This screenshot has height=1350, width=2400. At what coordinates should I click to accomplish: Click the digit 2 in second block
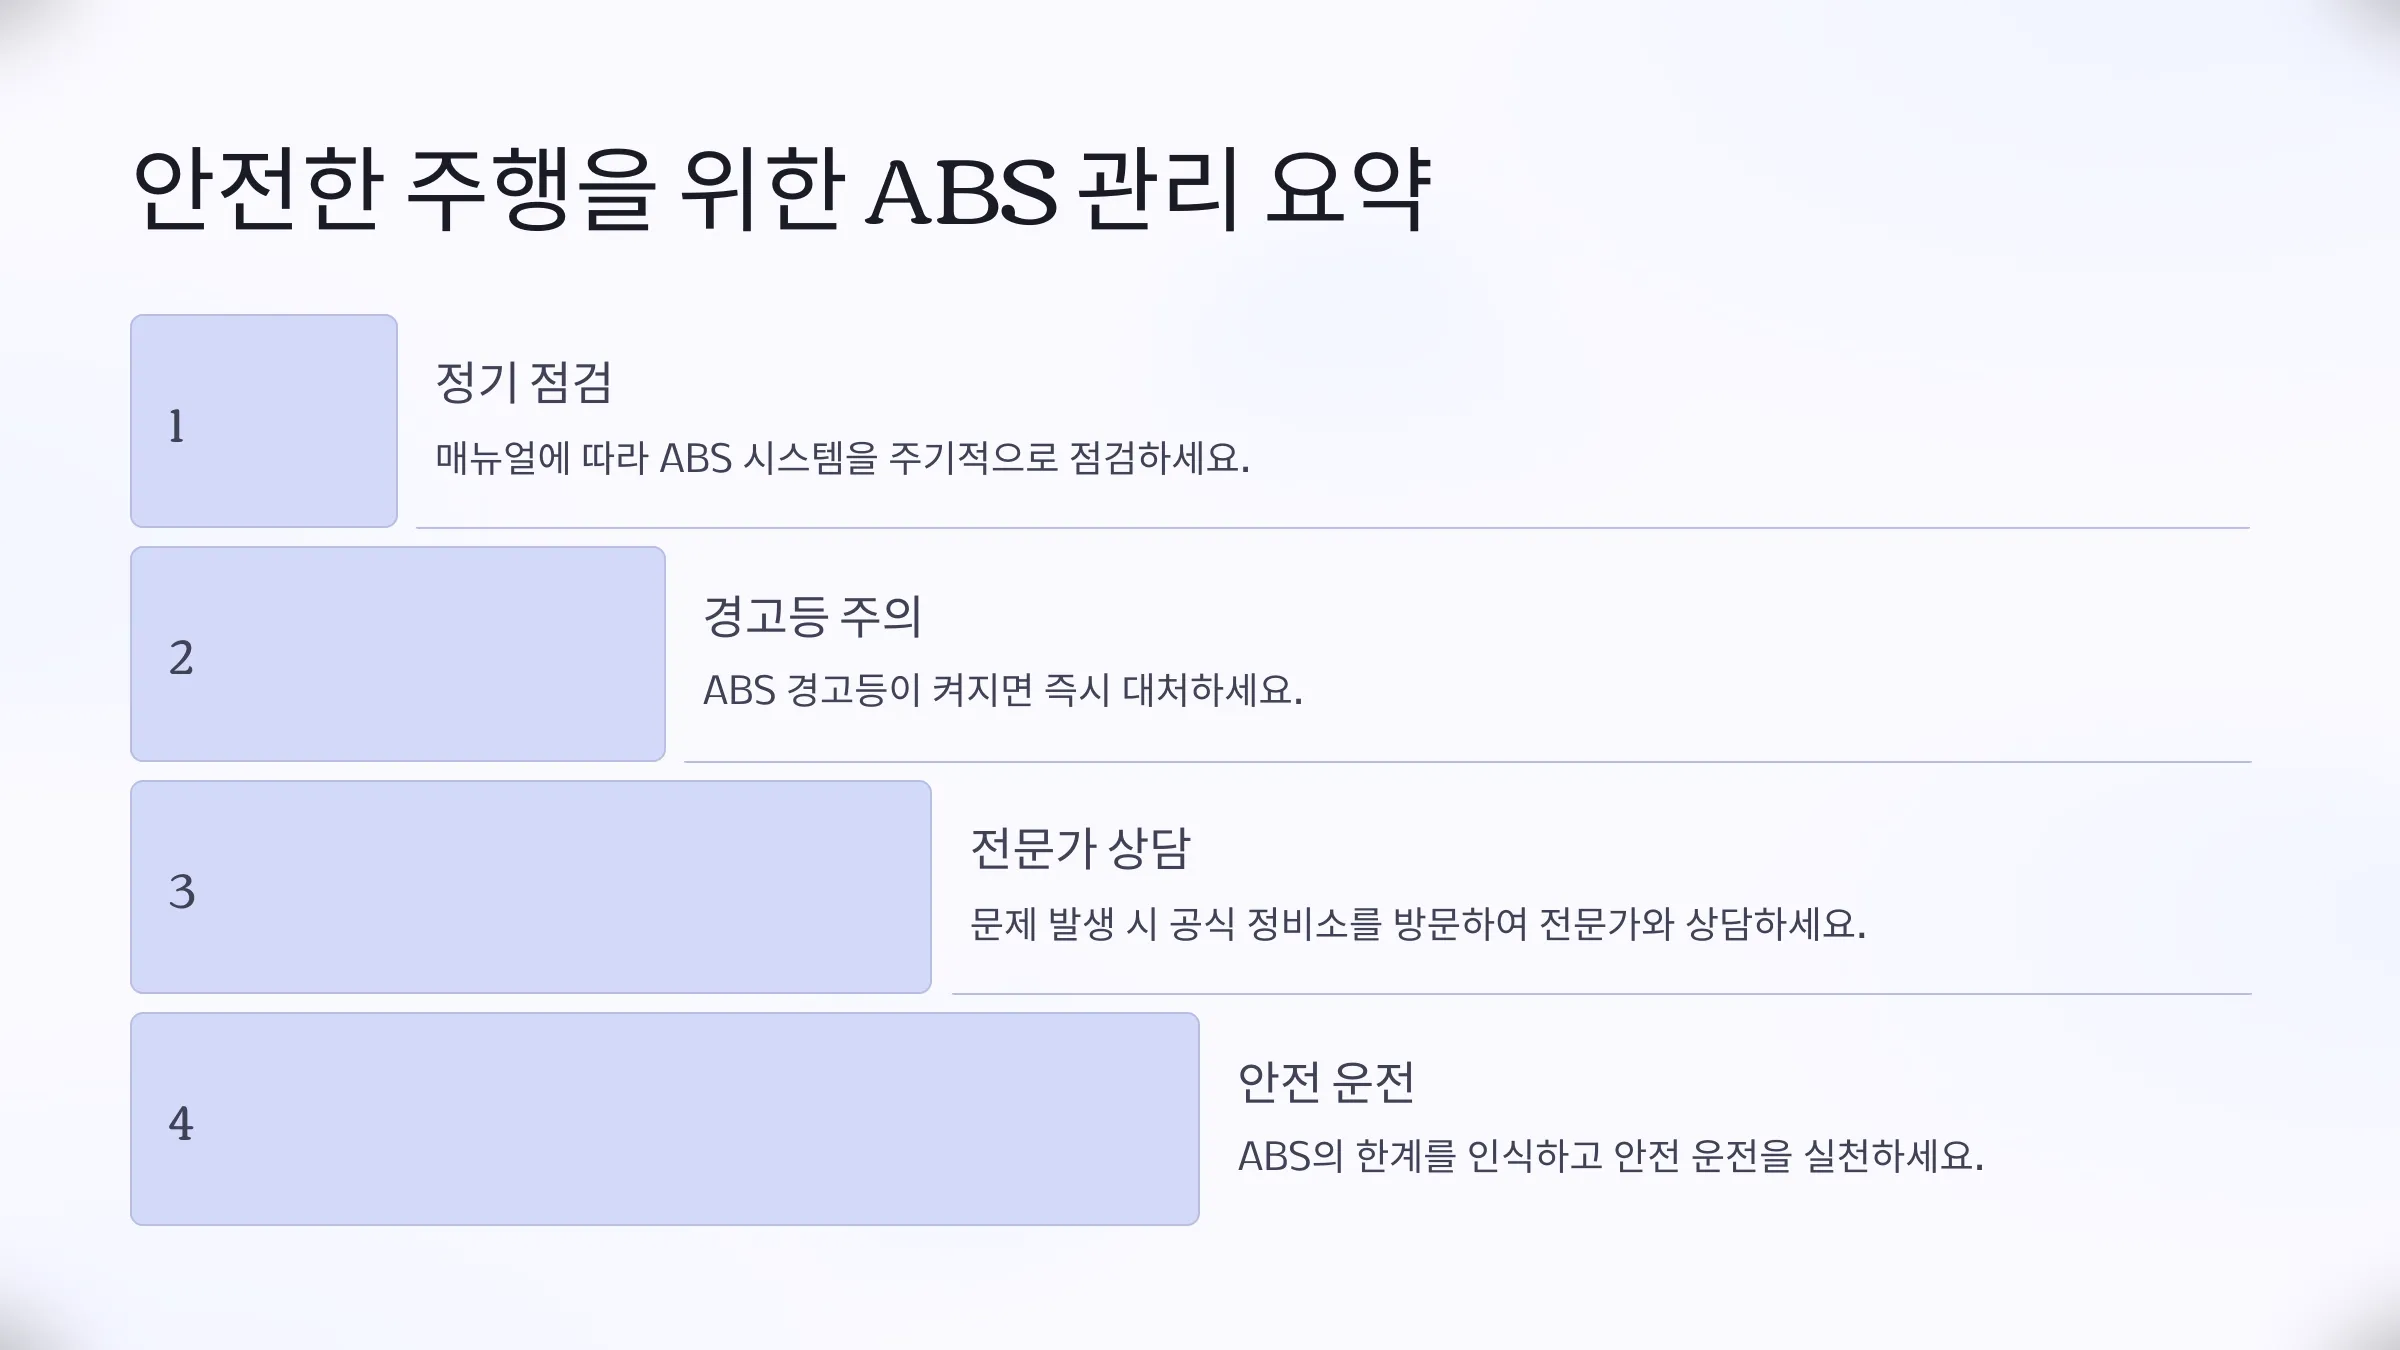tap(181, 658)
